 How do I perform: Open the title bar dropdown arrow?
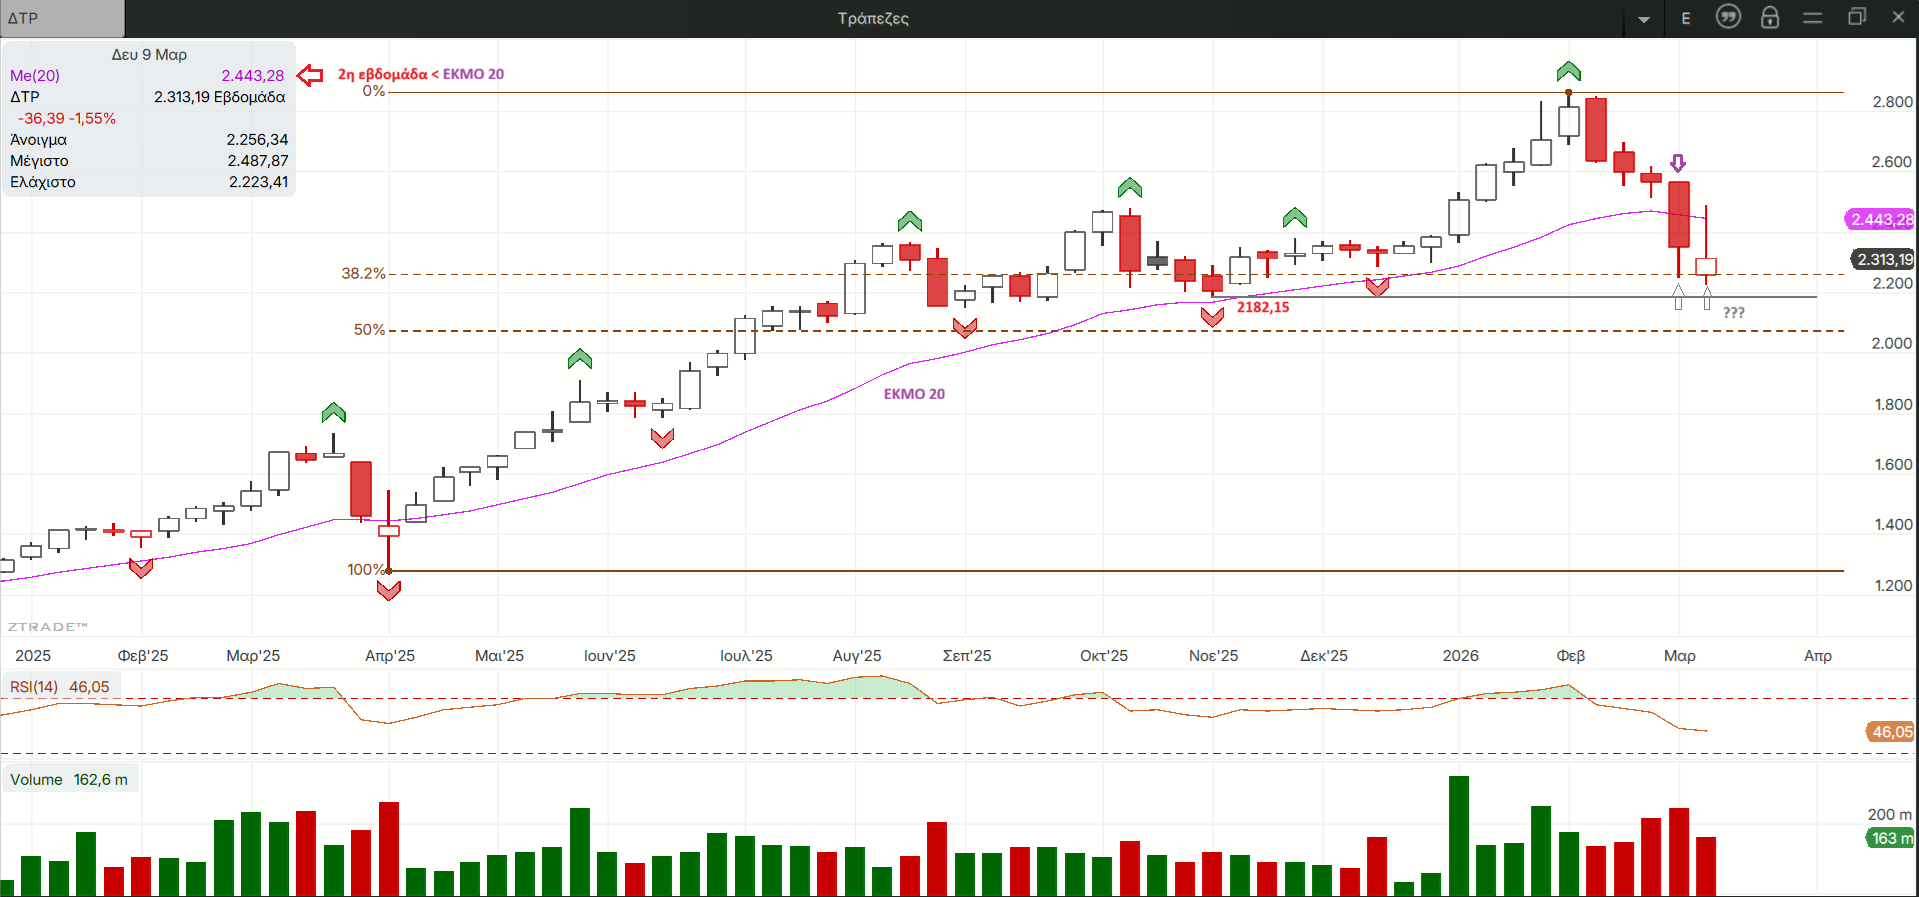pos(1643,19)
